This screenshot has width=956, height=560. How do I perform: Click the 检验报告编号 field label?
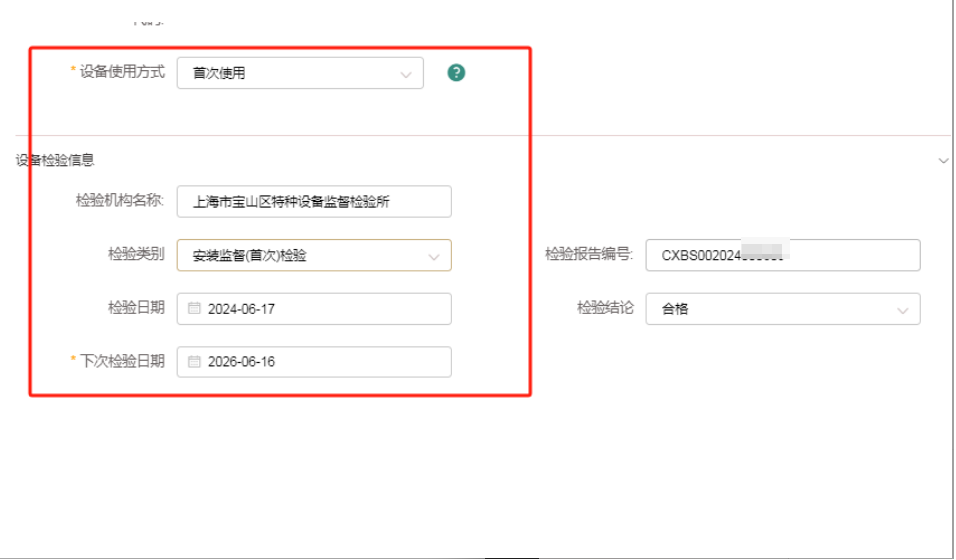click(589, 254)
